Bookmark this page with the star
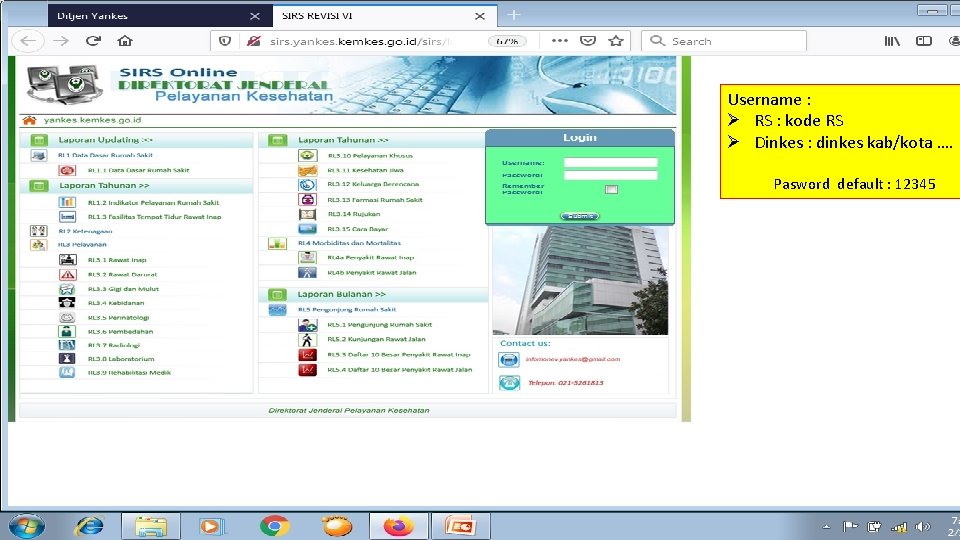The width and height of the screenshot is (960, 540). (x=616, y=41)
